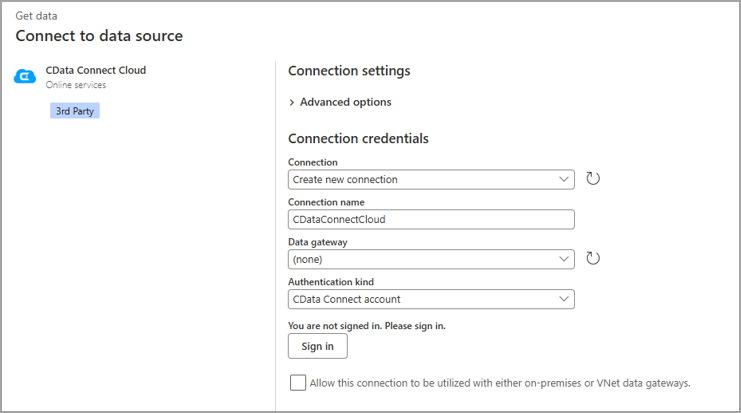
Task: Open the Data gateway dropdown
Action: coord(431,259)
